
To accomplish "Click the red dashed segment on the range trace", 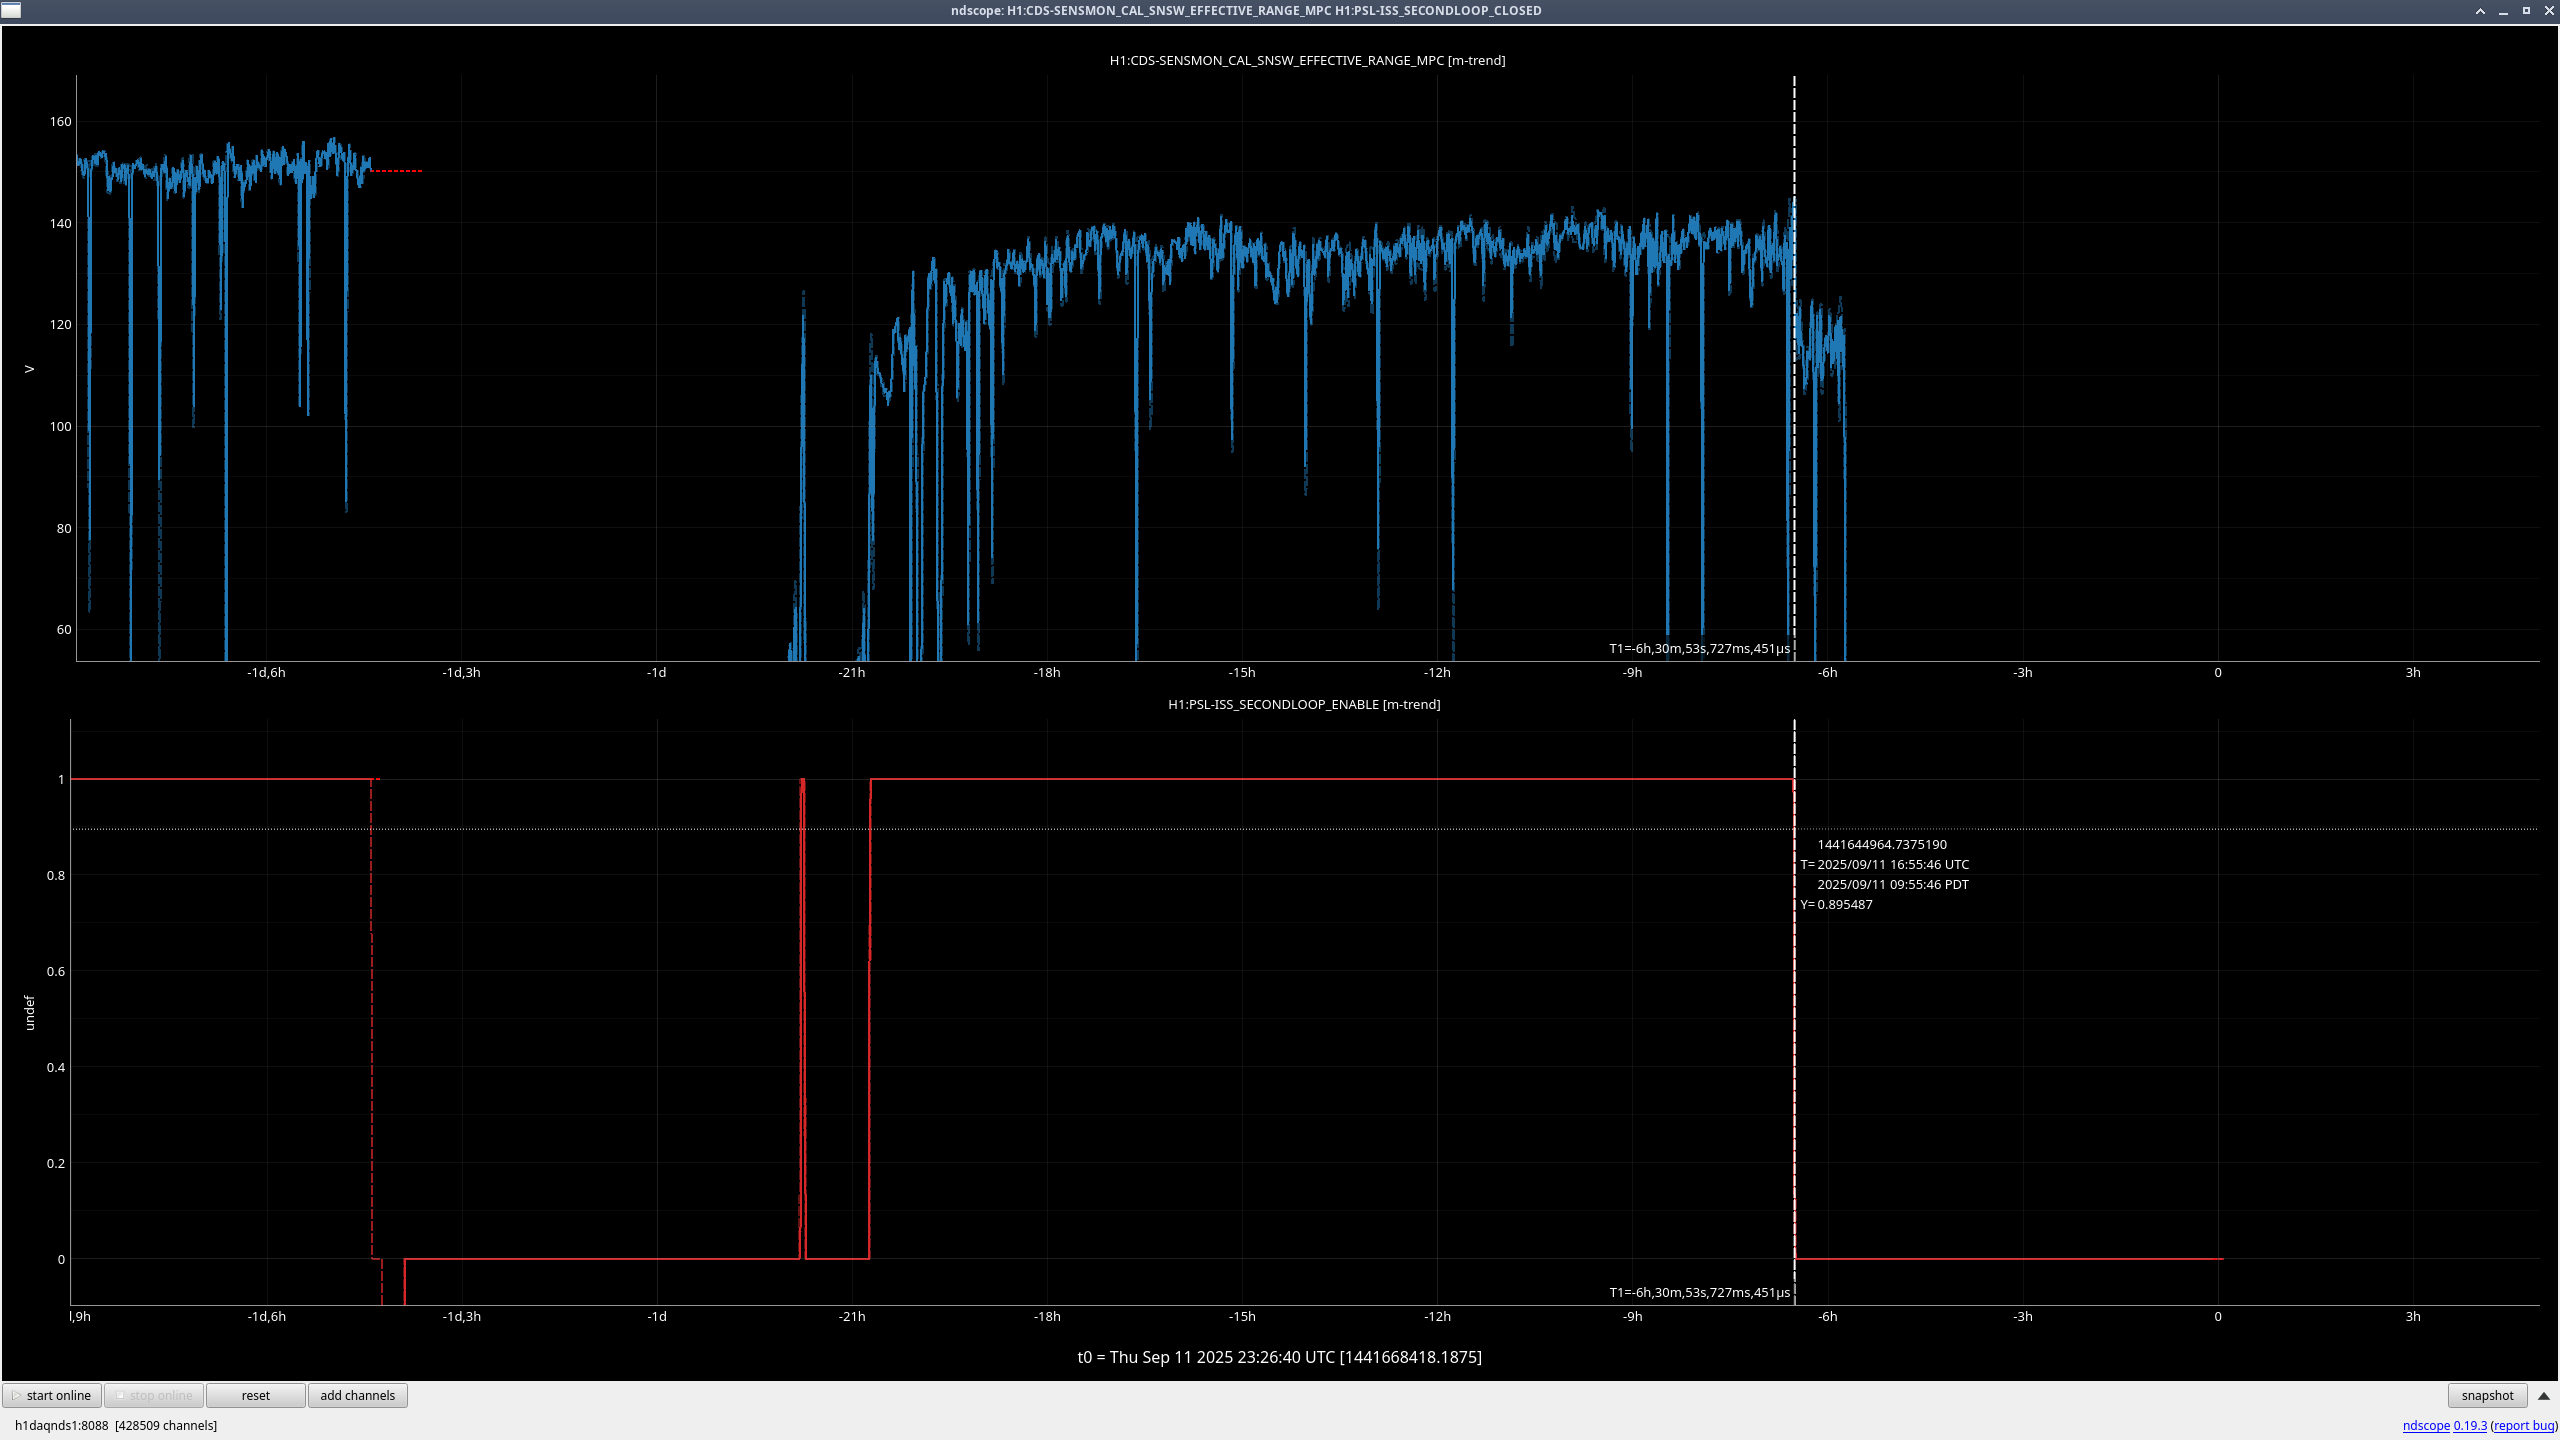I will click(x=396, y=171).
